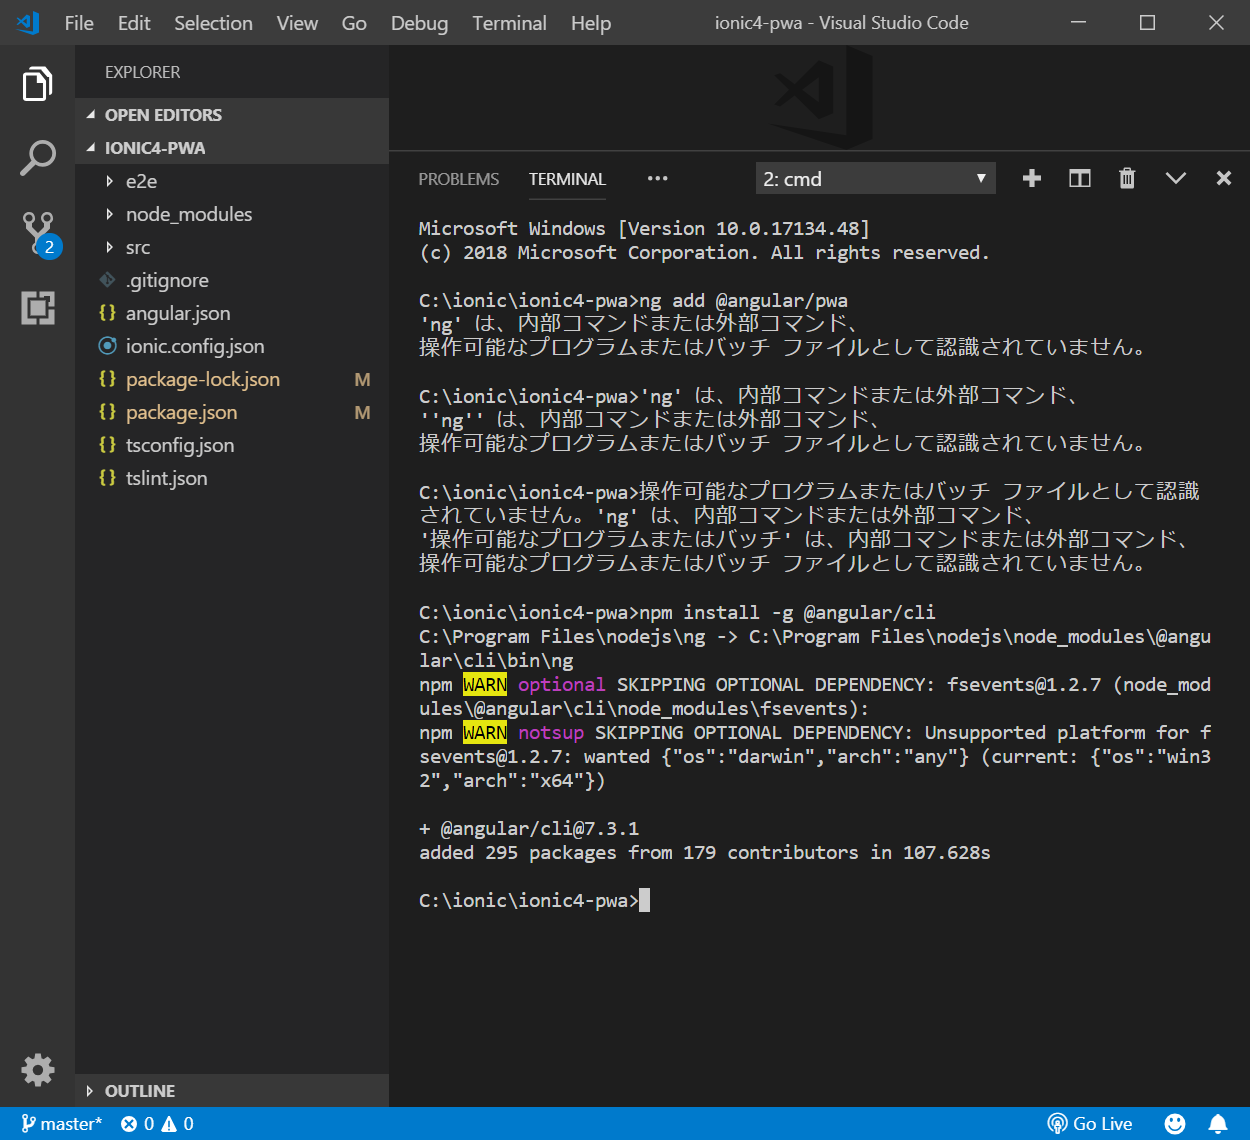
Task: Open package-lock.json file
Action: point(232,379)
